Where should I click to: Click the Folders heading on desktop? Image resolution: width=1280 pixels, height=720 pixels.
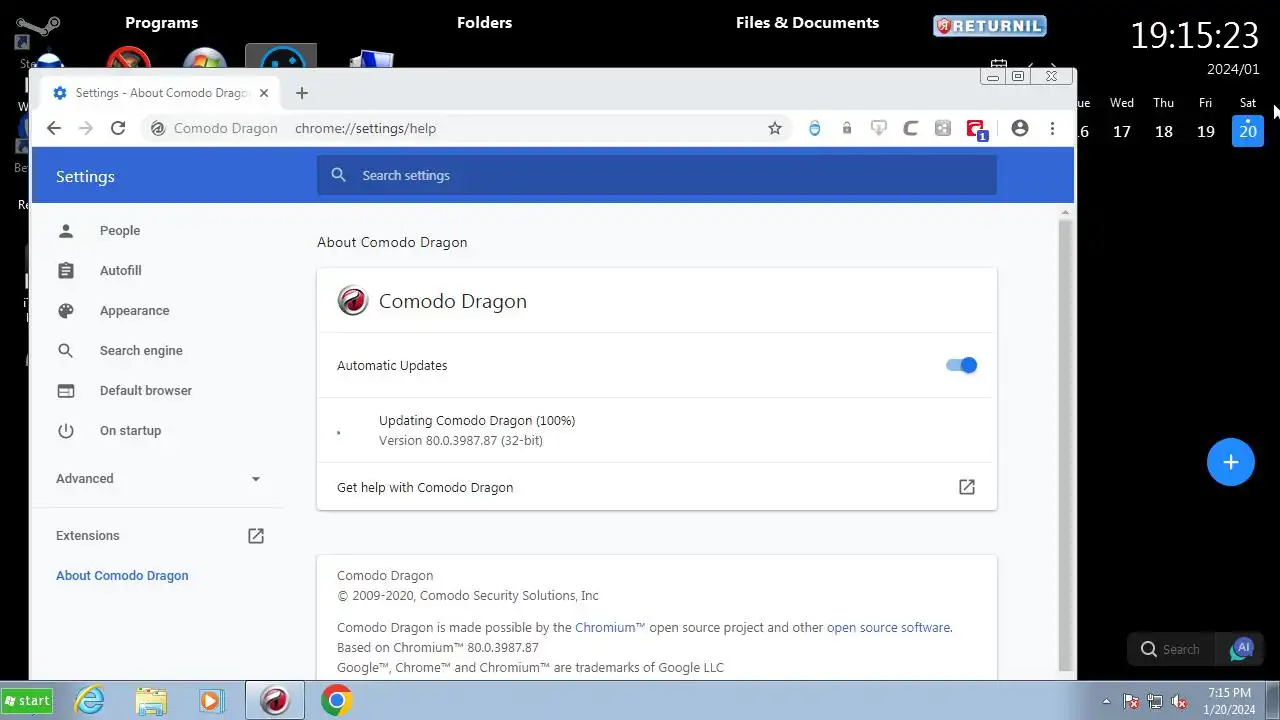[x=485, y=23]
